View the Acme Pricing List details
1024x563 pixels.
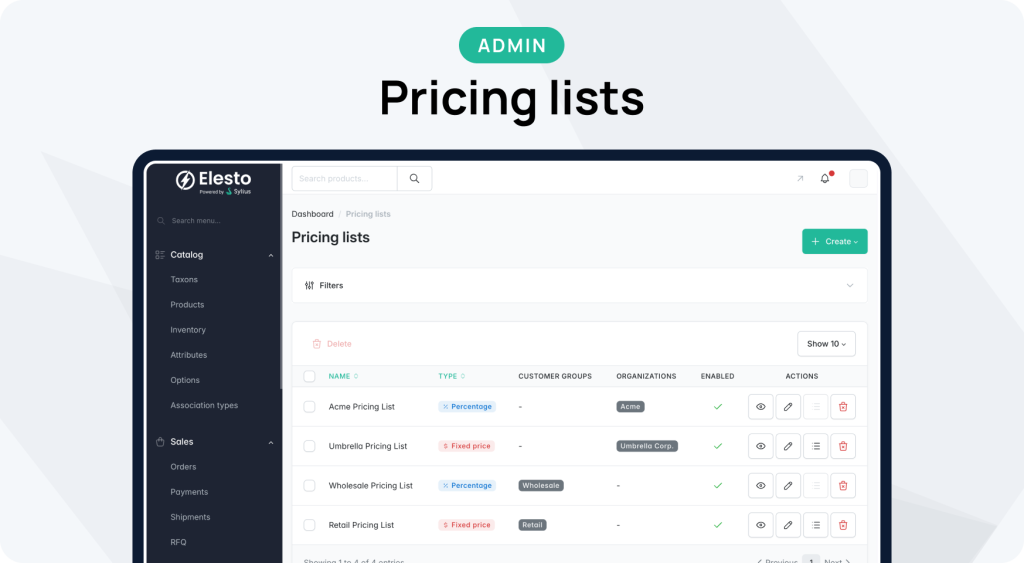tap(760, 407)
